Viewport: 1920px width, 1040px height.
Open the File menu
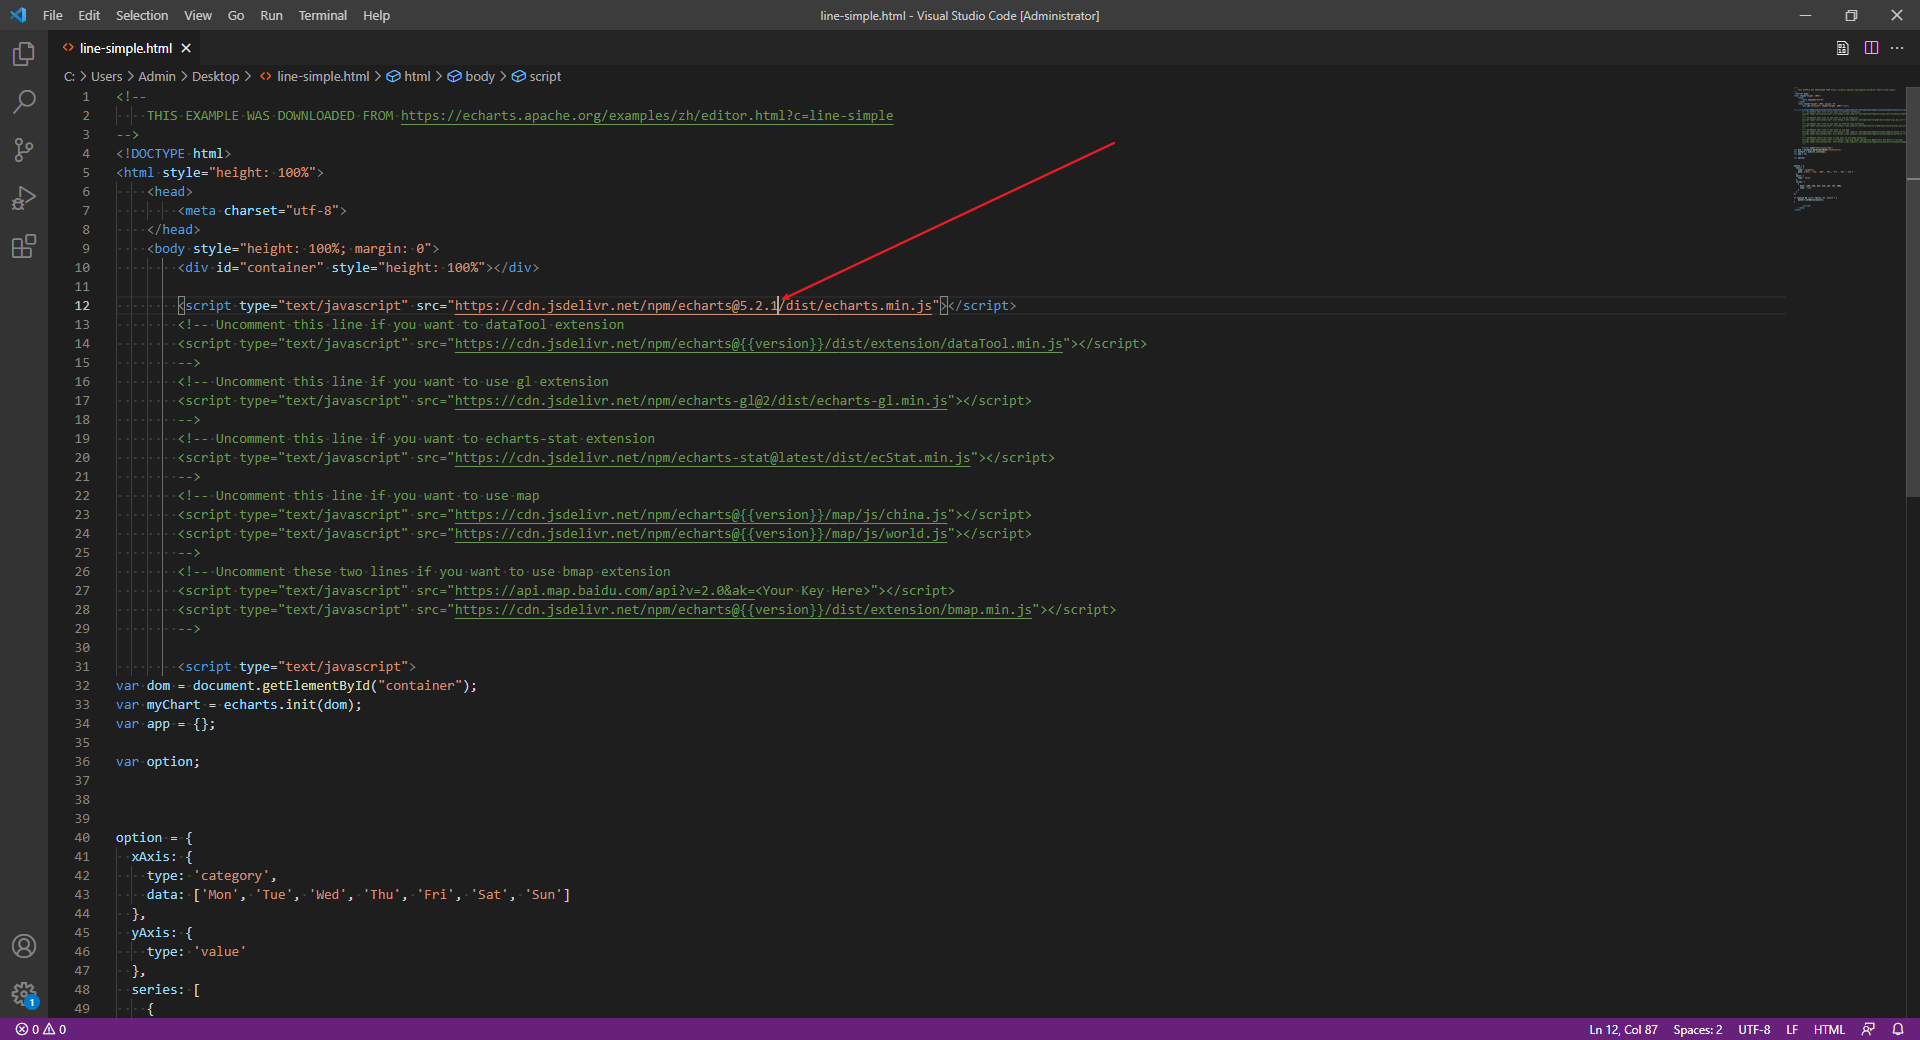coord(53,15)
